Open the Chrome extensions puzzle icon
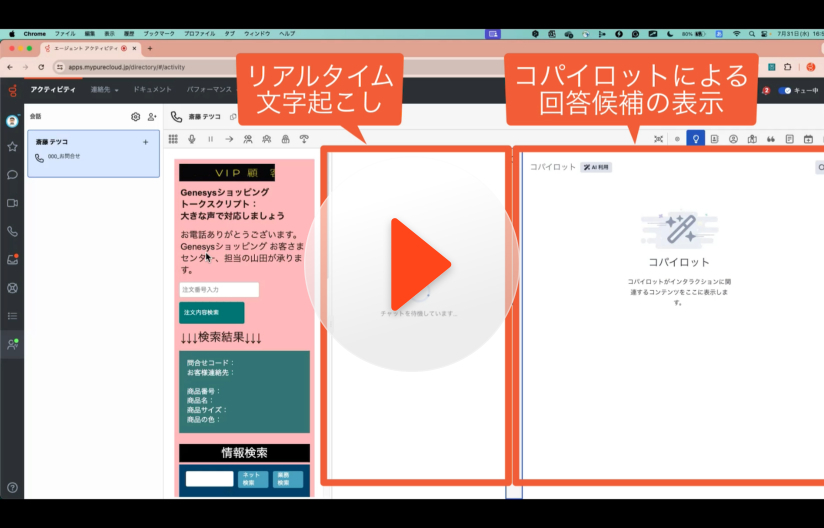 click(x=787, y=67)
